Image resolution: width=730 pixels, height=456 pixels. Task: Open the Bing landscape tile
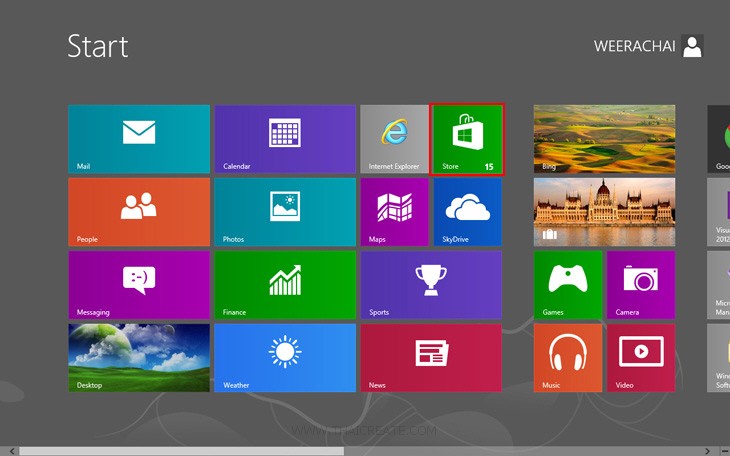[604, 139]
